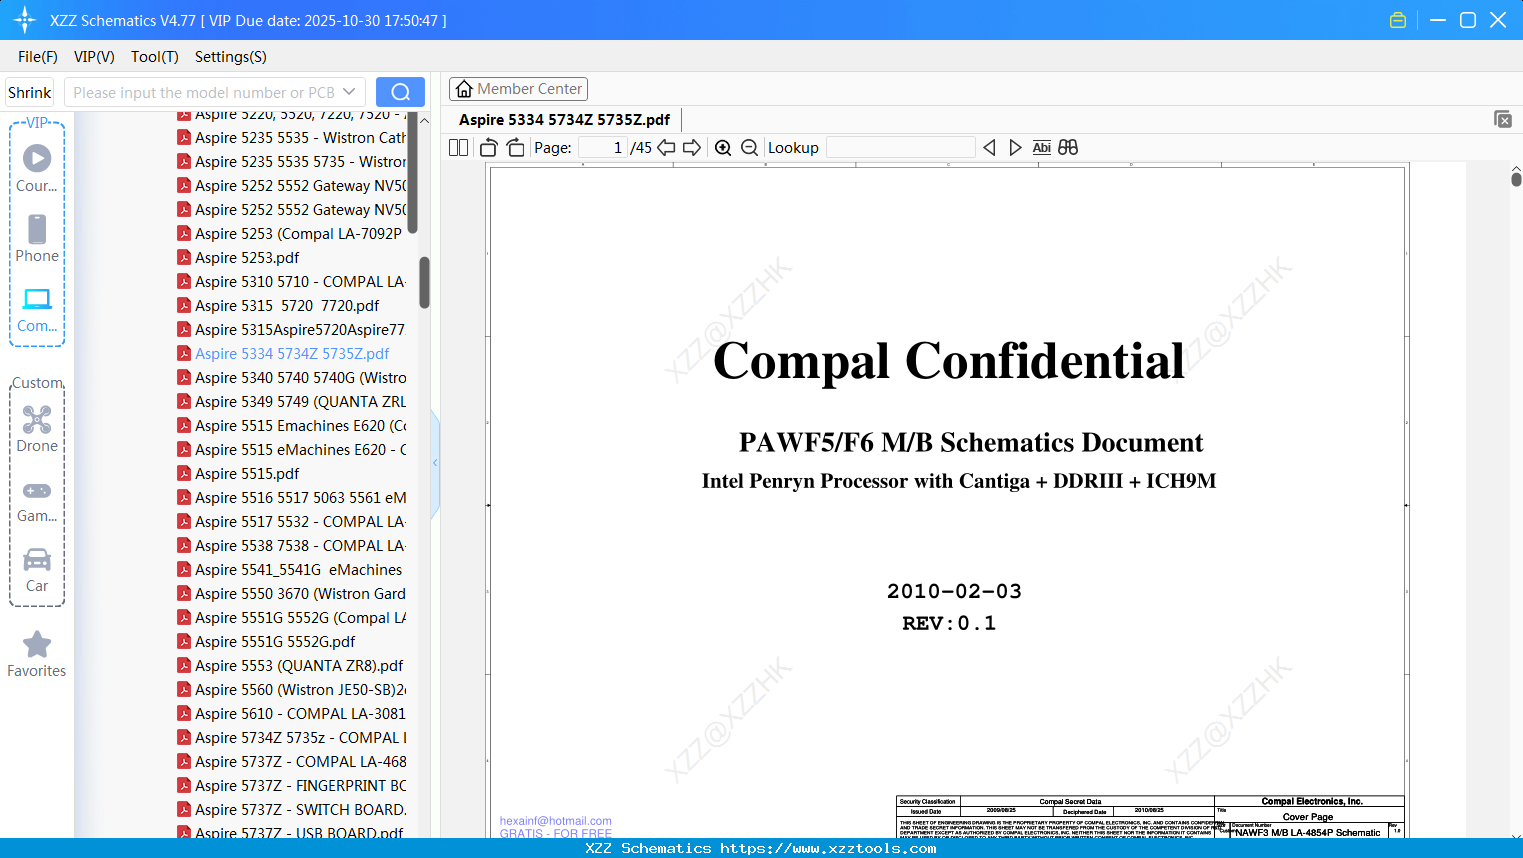Click the Abi text match option icon
The height and width of the screenshot is (858, 1523).
[x=1042, y=148]
